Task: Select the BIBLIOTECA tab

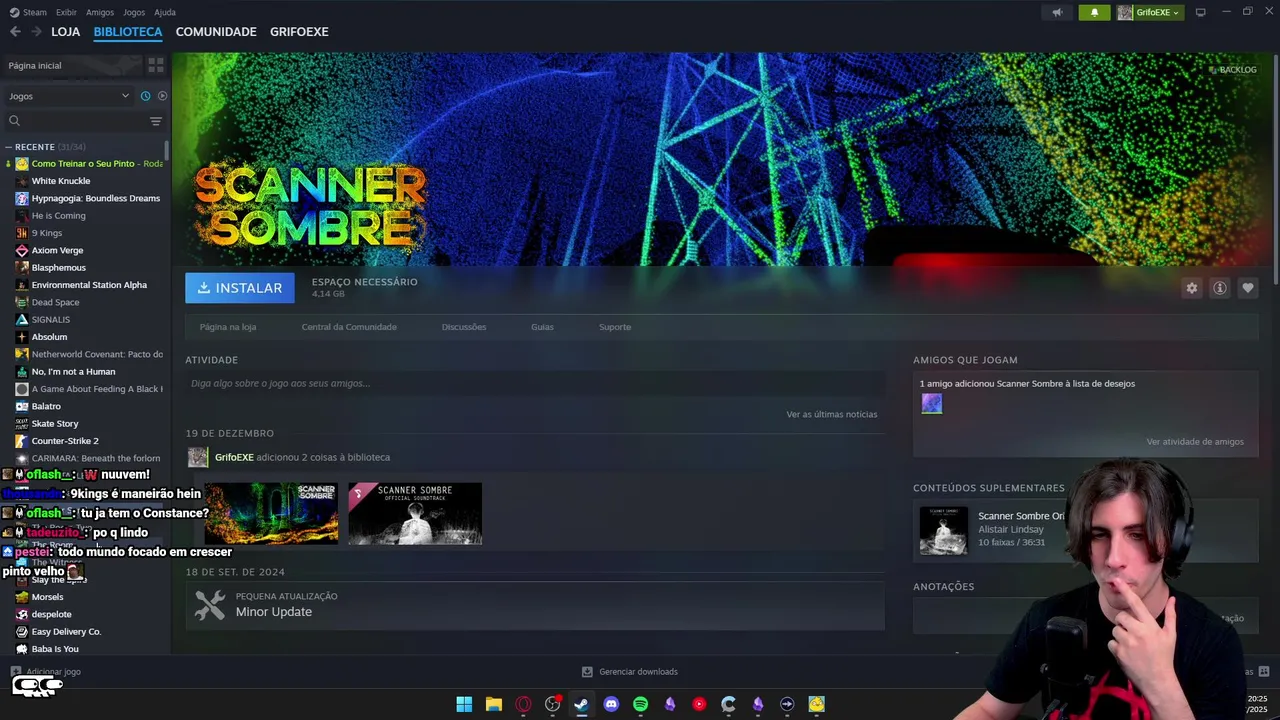Action: 128,32
